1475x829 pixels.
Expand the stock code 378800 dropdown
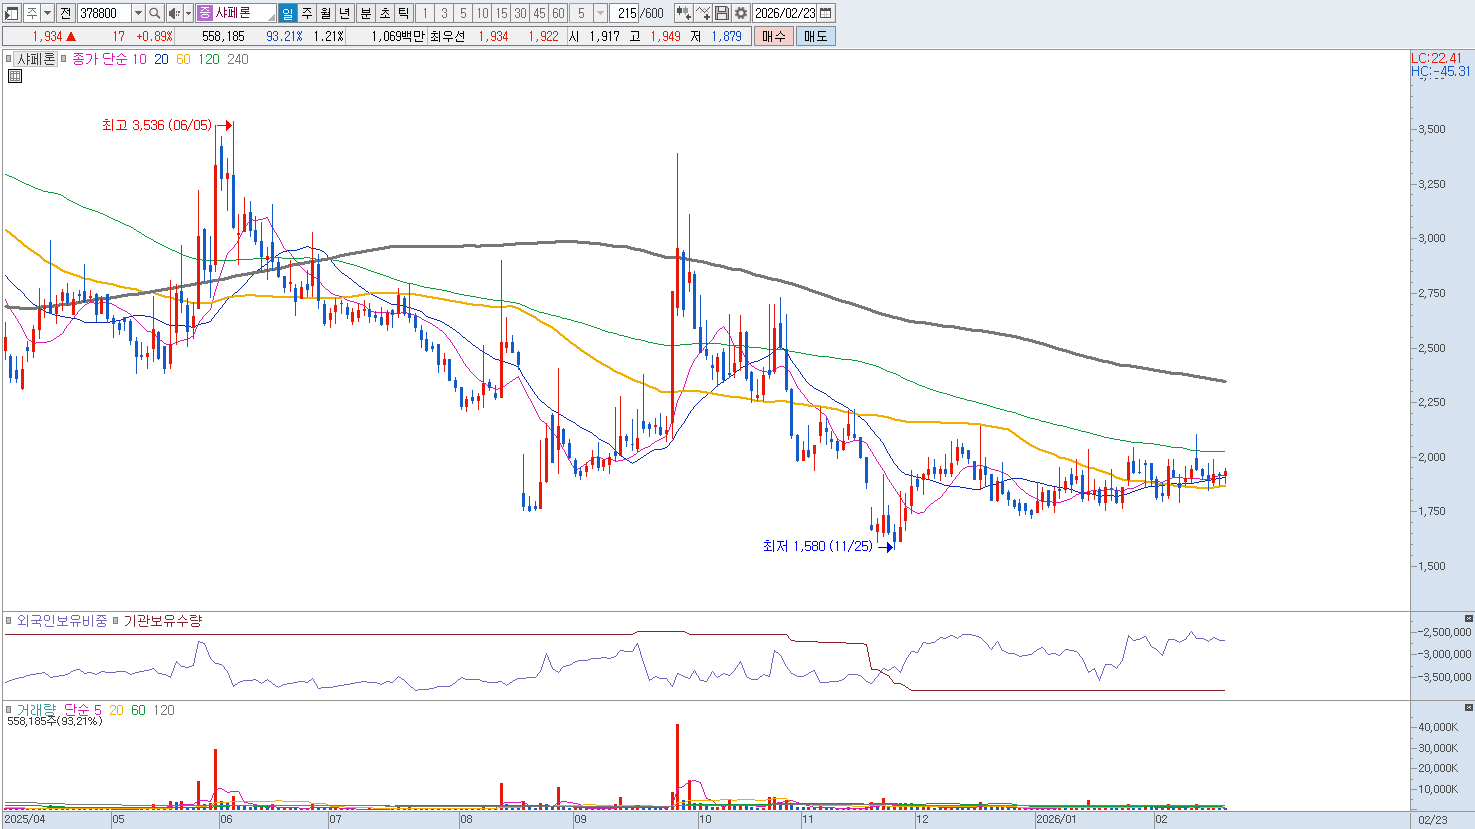138,13
